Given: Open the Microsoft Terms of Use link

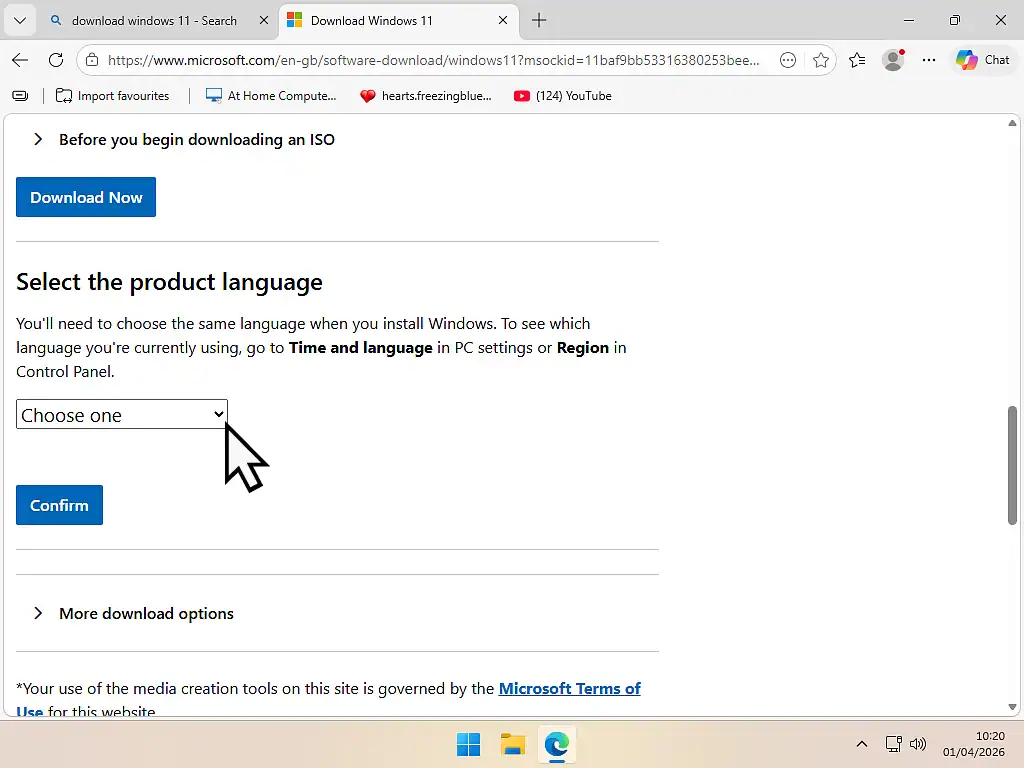Looking at the screenshot, I should click(570, 688).
